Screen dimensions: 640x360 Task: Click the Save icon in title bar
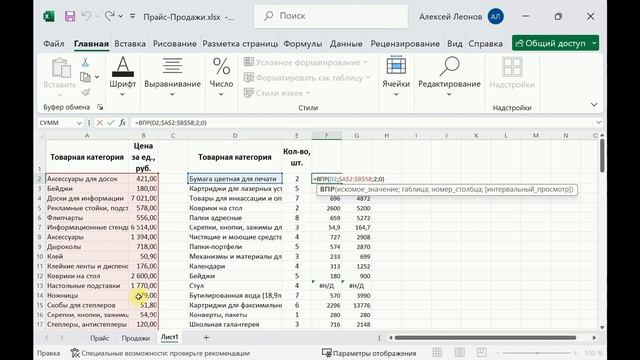click(70, 16)
